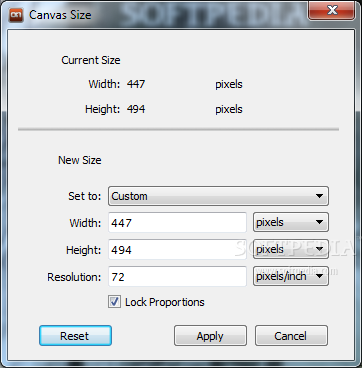Expand the Width units pixels dropdown
This screenshot has height=368, width=362.
click(x=291, y=222)
